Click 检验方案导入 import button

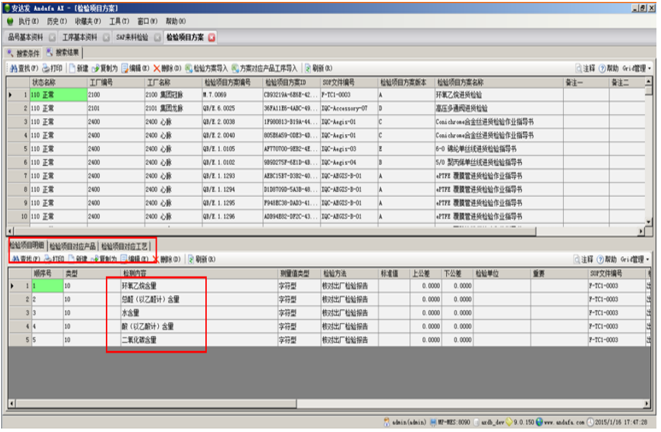point(208,67)
